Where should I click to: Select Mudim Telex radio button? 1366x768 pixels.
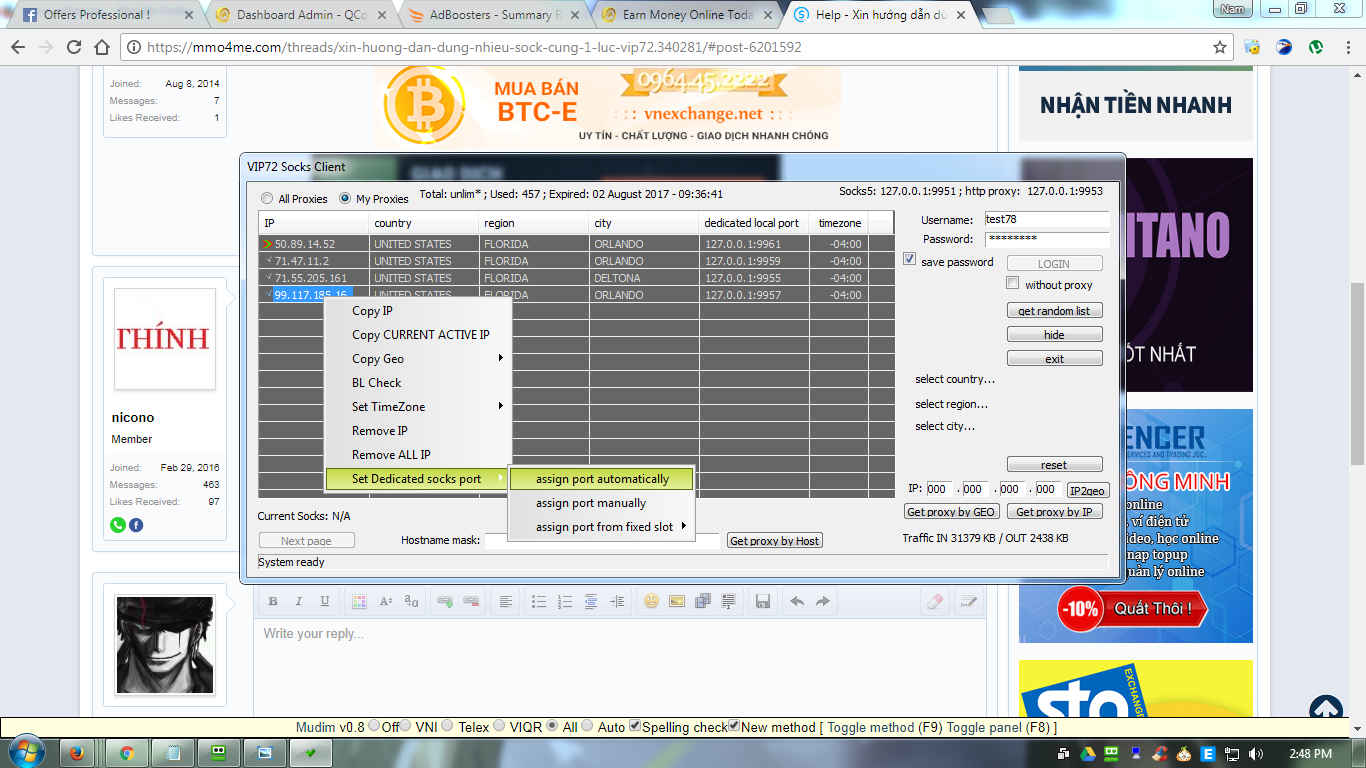[x=447, y=727]
